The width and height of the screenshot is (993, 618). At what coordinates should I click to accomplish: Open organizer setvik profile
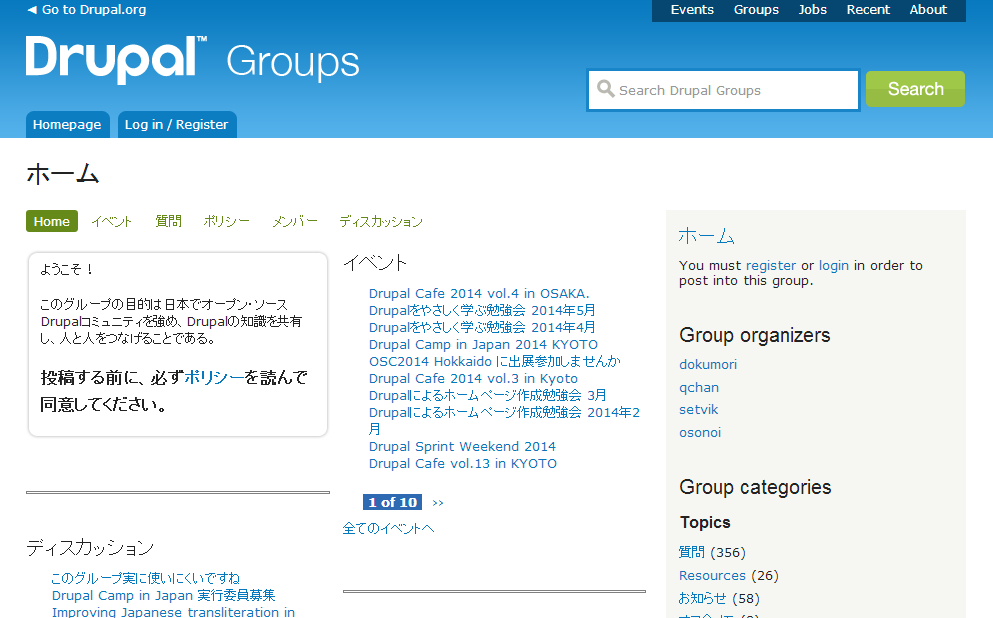tap(699, 410)
